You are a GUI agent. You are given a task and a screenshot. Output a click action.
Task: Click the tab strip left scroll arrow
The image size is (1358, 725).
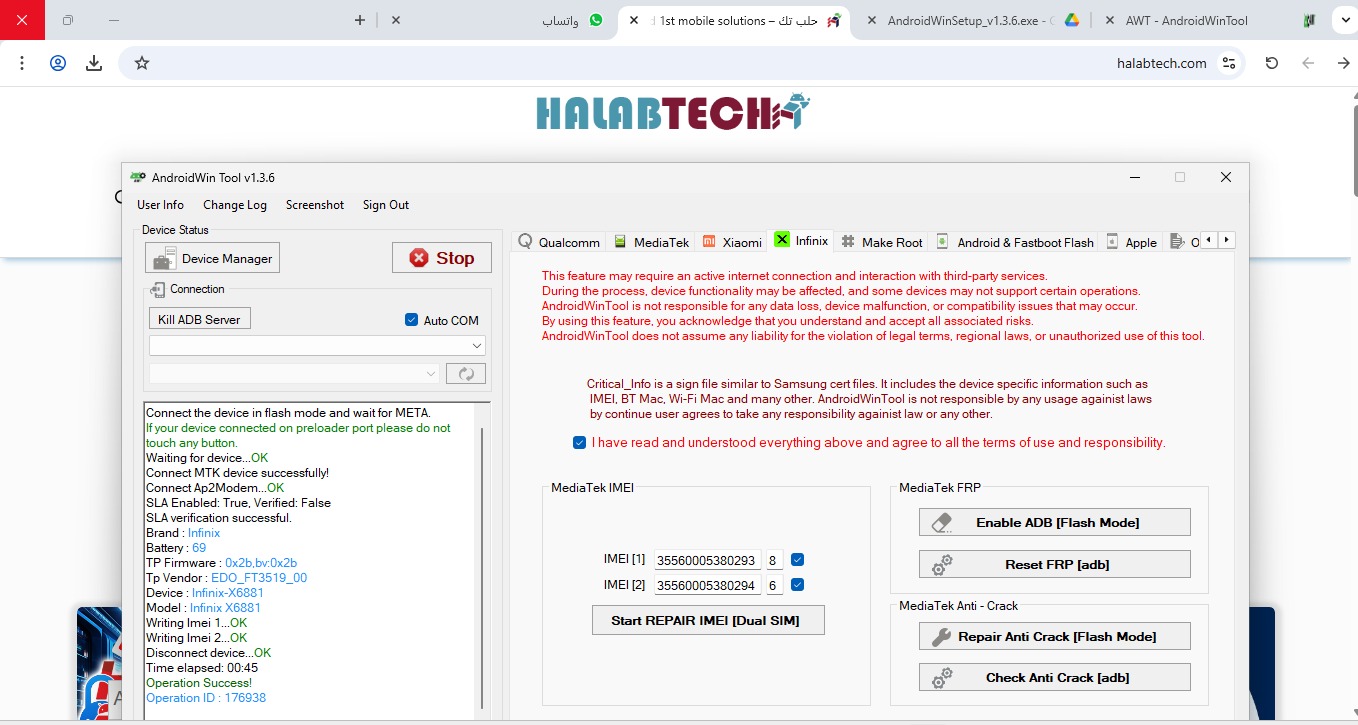point(1209,240)
